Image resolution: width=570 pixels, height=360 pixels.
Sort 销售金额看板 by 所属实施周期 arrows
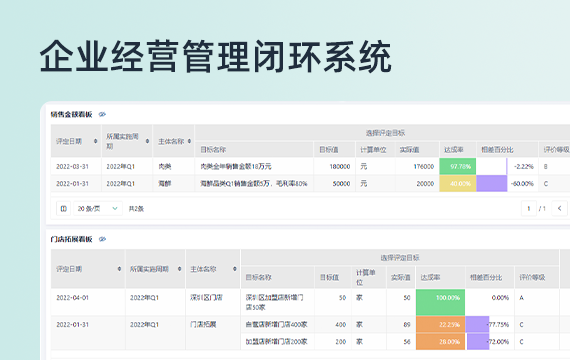coord(147,141)
